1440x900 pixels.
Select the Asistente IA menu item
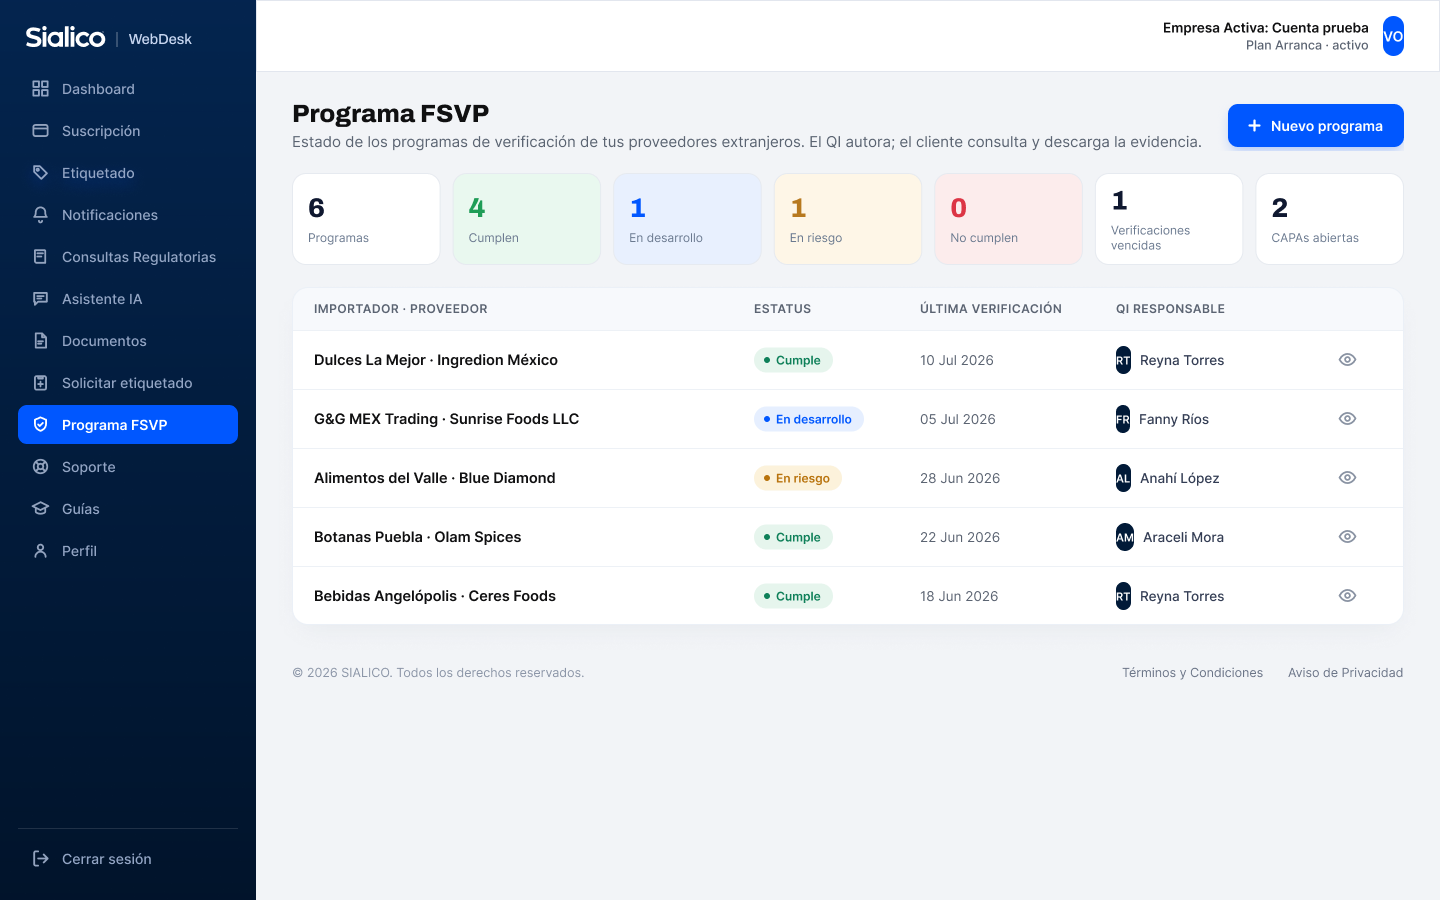point(128,299)
